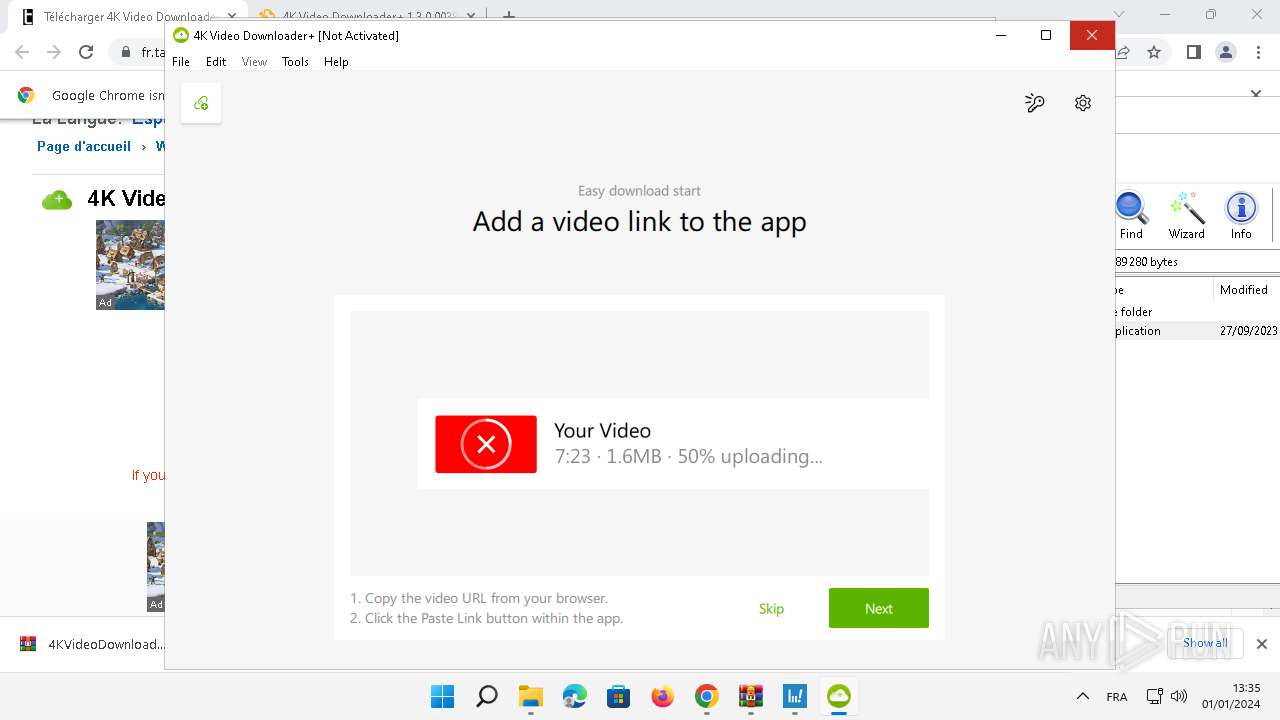Open Chrome profile avatar

(1226, 52)
